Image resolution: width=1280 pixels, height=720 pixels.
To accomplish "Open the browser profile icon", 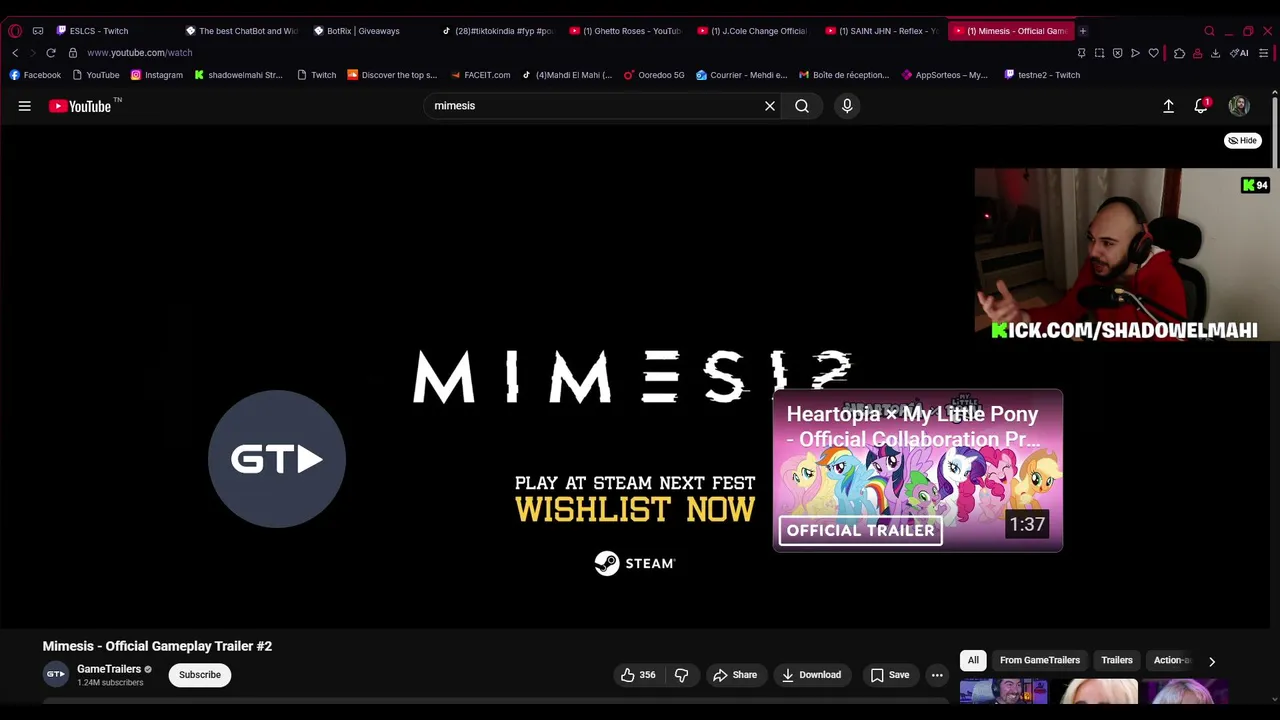I will point(1197,53).
